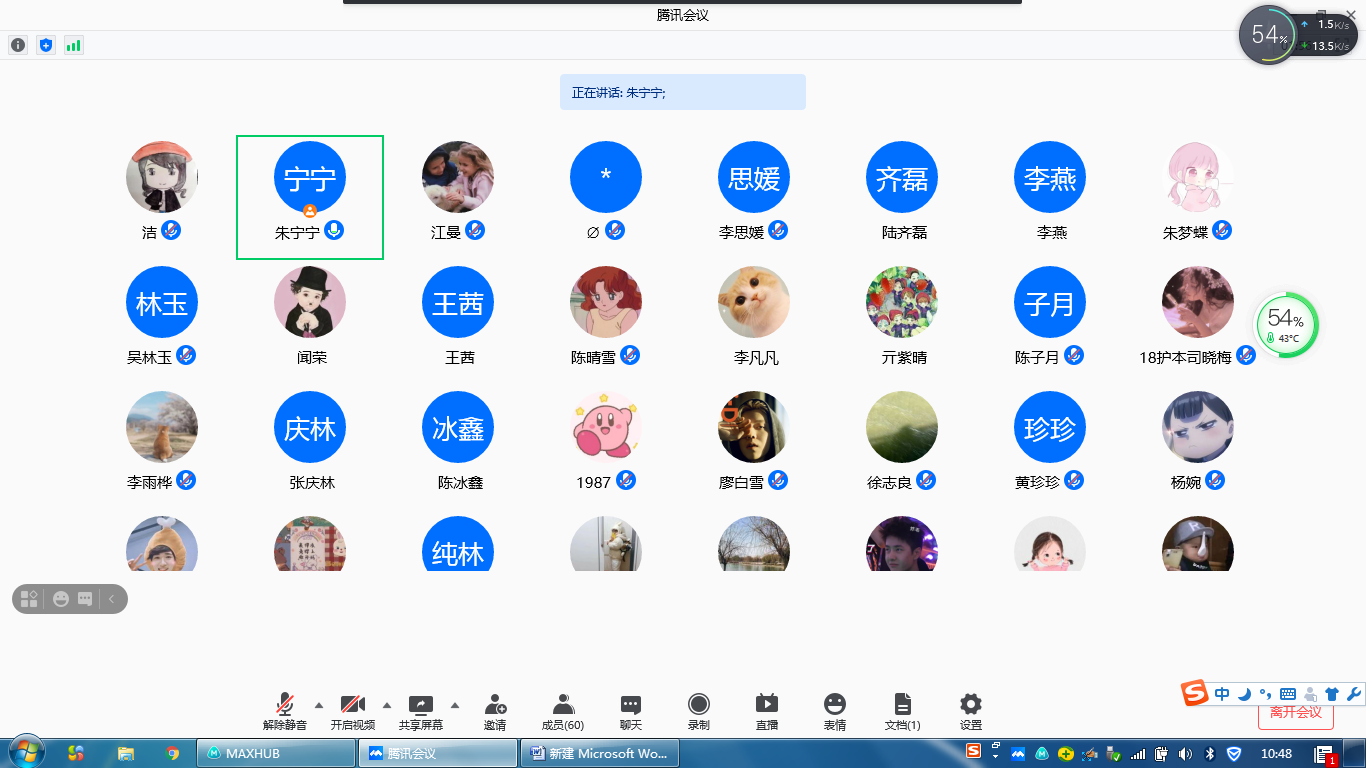Start 共享屏幕 screen sharing
Screen dimensions: 1366x768
421,711
